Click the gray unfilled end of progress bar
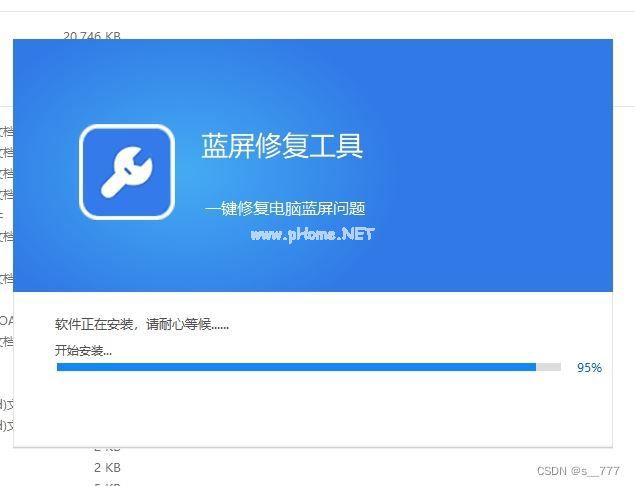This screenshot has width=635, height=486. [548, 367]
